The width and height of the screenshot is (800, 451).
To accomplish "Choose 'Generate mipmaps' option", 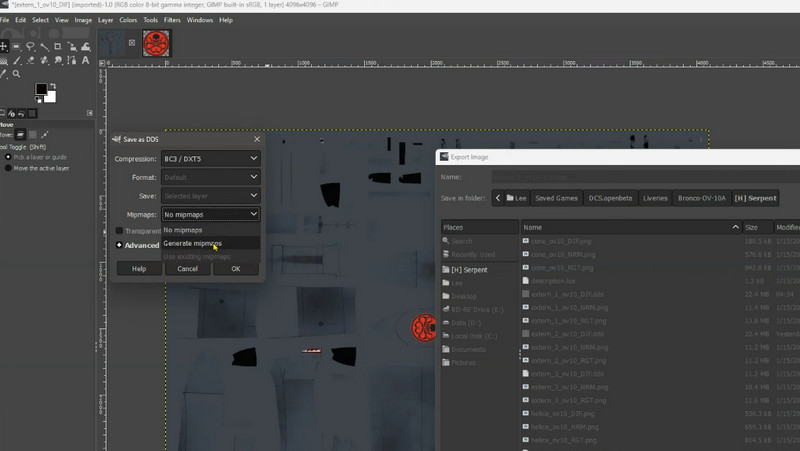I will [211, 243].
